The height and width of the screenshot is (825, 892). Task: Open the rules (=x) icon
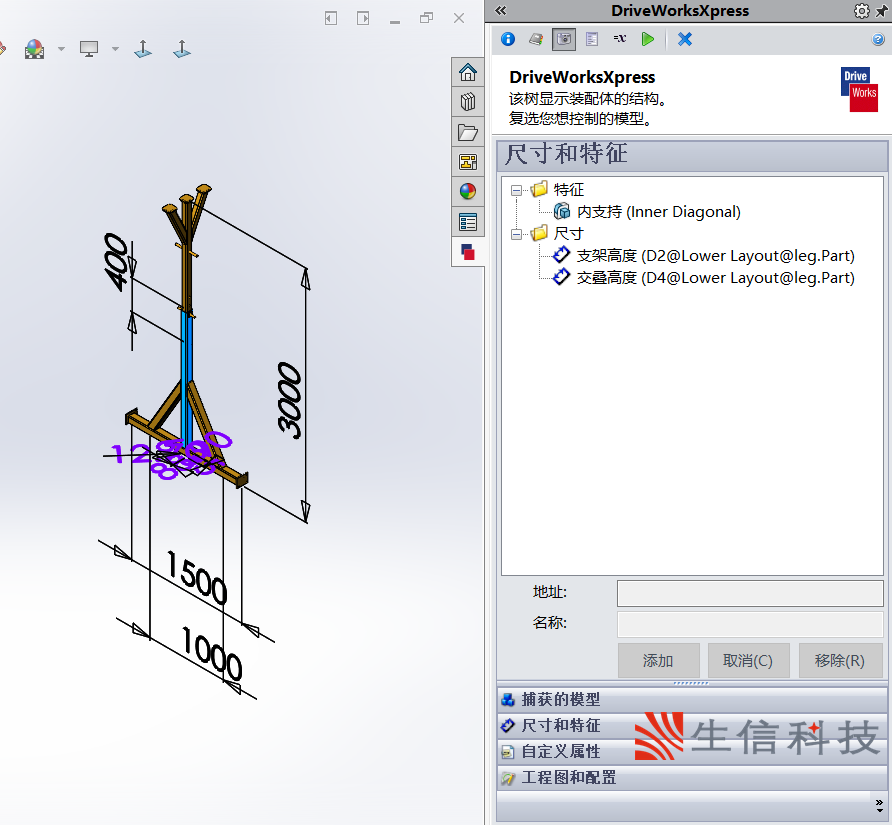620,39
